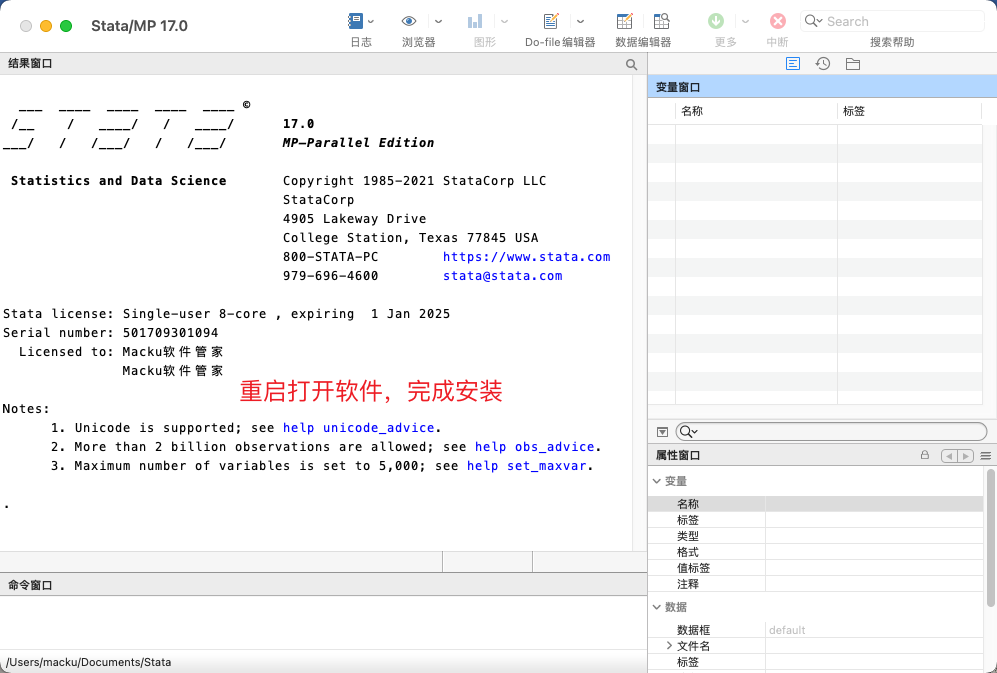The width and height of the screenshot is (997, 673).
Task: Open the help set_maxvar link
Action: pyautogui.click(x=526, y=466)
